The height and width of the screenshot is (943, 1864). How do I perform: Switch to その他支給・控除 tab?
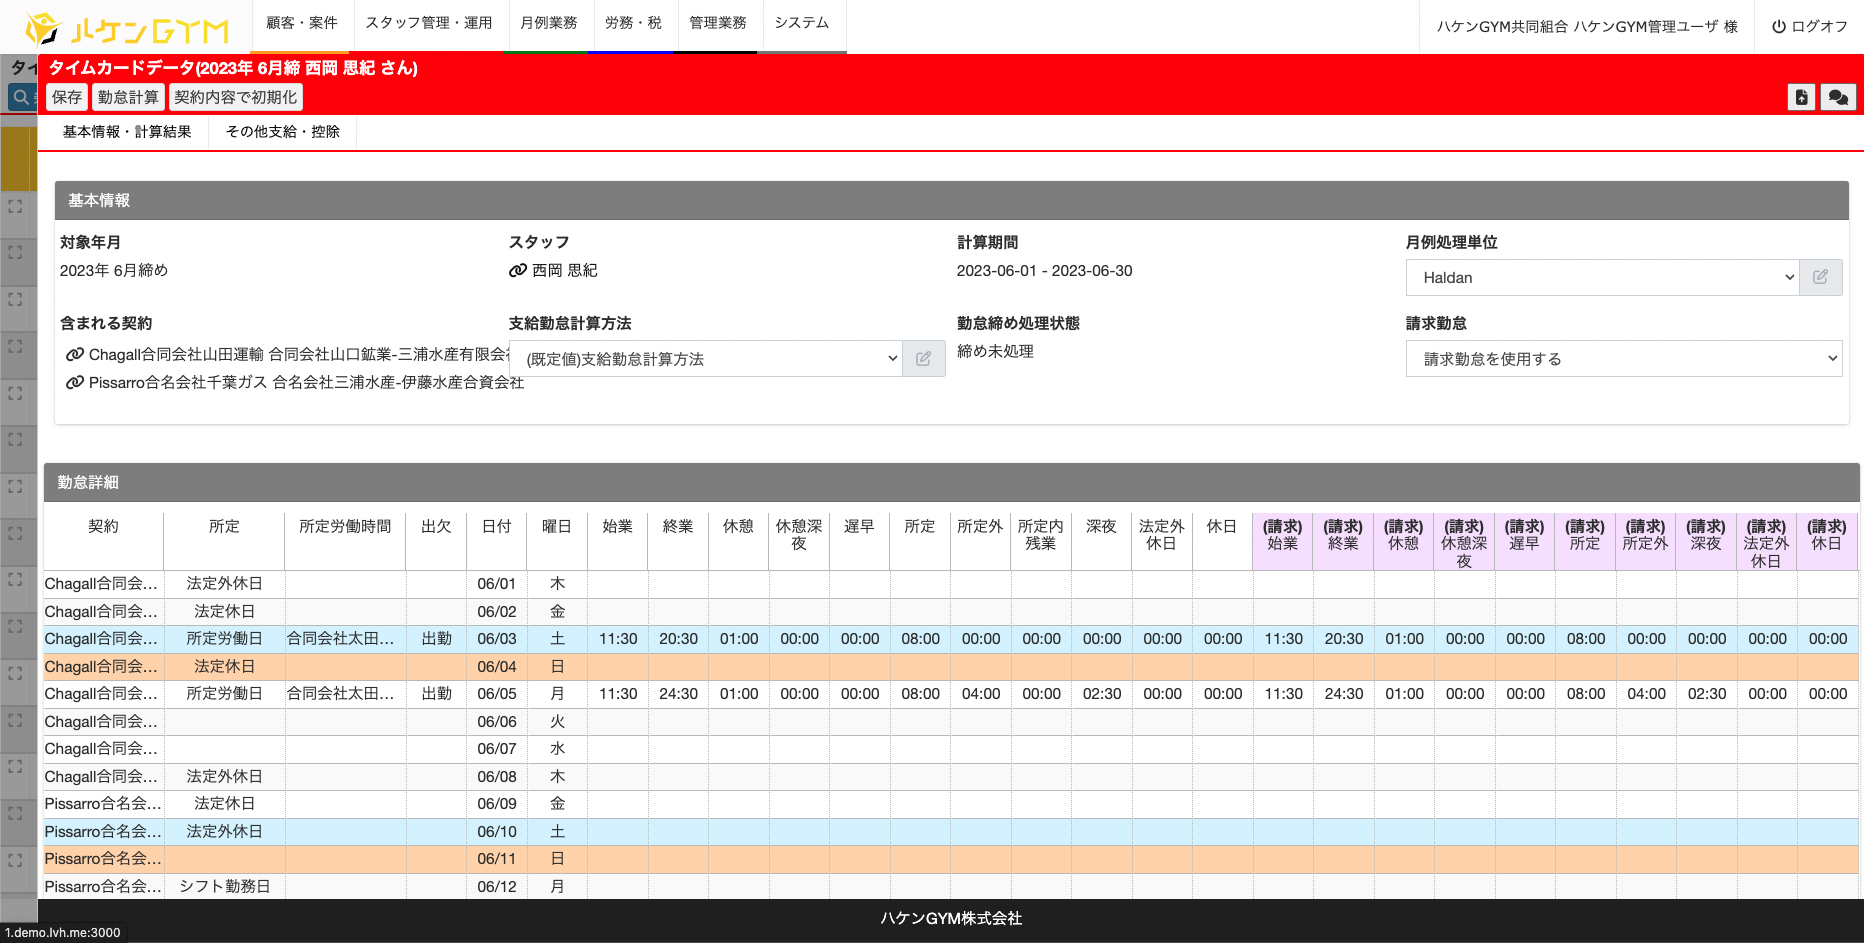[x=282, y=132]
